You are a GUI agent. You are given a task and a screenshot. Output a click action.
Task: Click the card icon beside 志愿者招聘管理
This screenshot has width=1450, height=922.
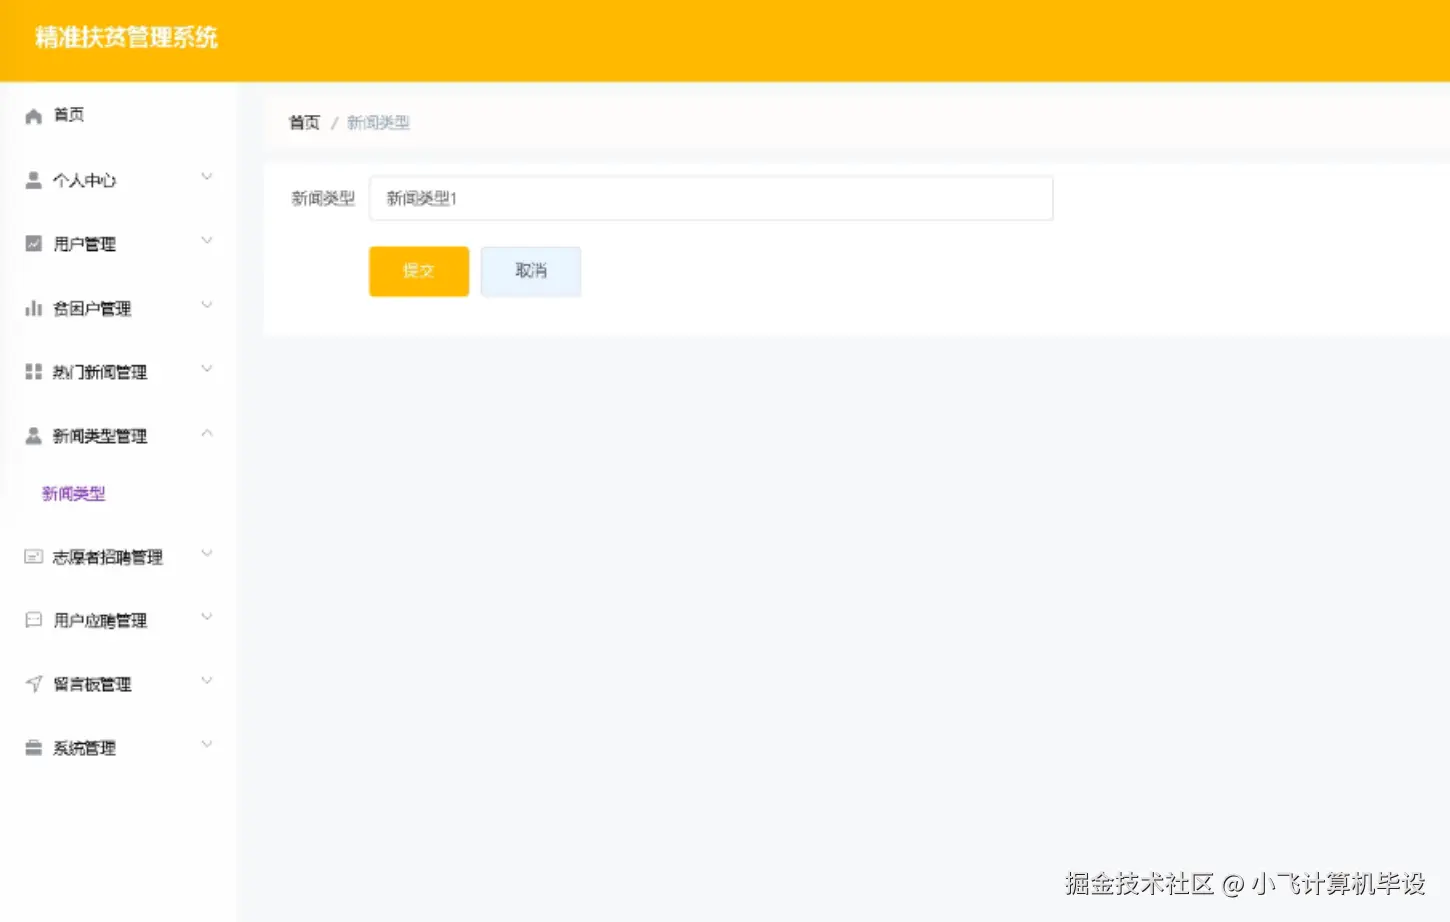(x=33, y=557)
